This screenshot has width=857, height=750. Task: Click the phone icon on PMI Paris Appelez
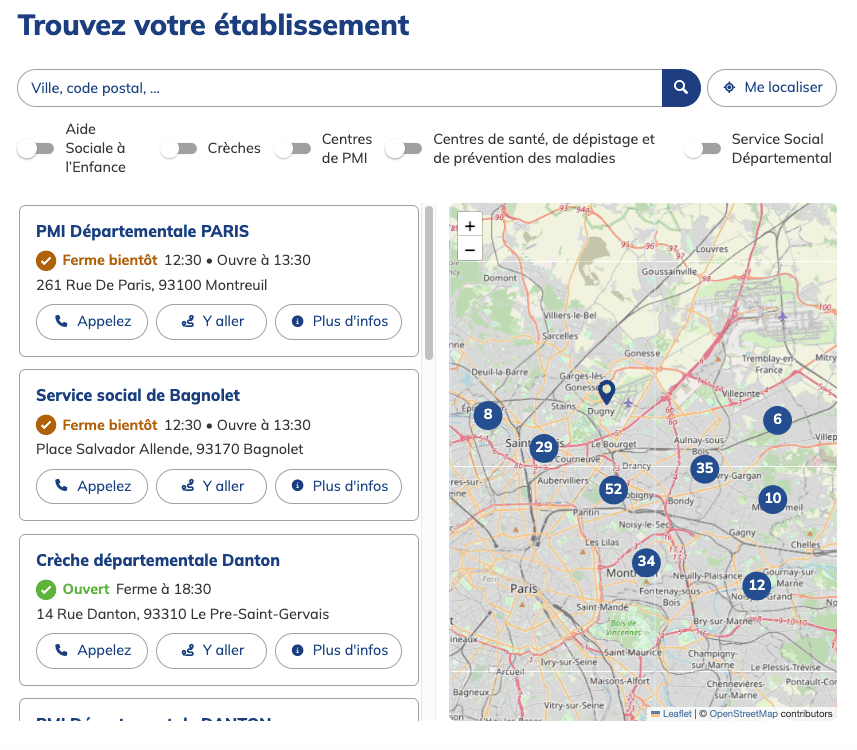(62, 322)
